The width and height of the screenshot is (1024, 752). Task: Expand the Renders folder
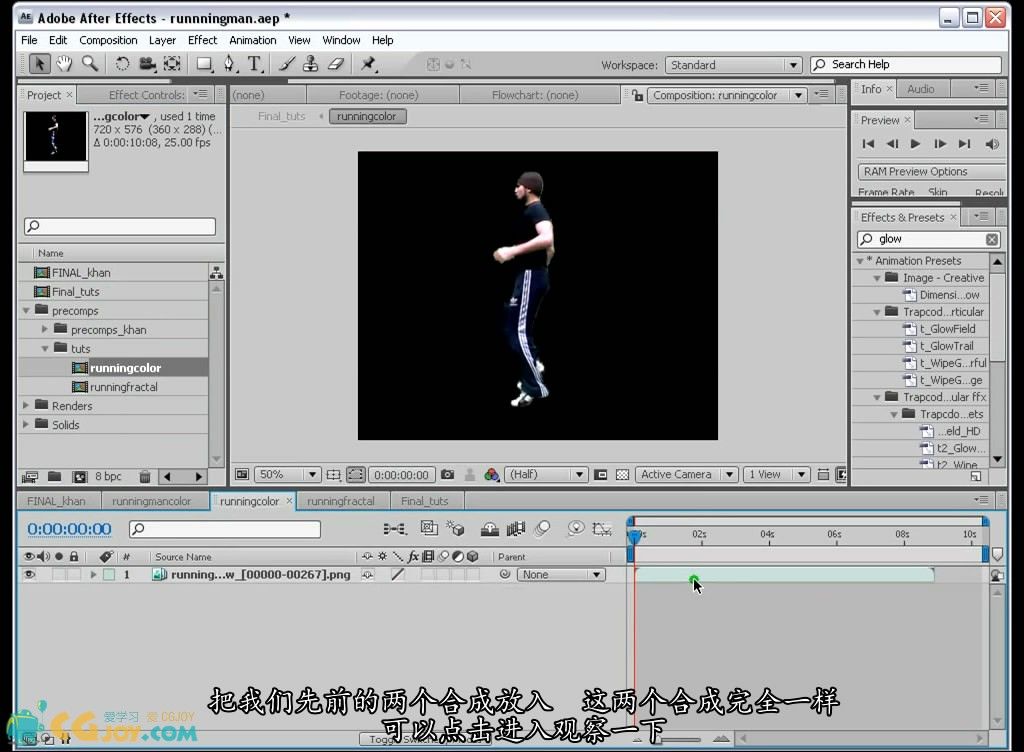click(27, 405)
